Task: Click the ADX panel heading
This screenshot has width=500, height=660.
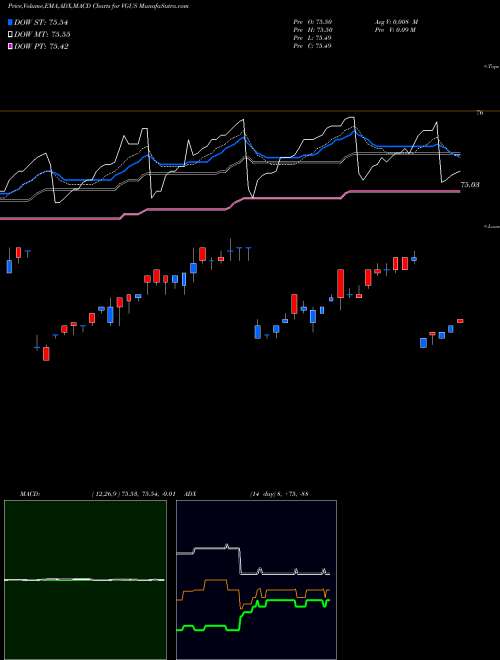Action: (x=190, y=494)
